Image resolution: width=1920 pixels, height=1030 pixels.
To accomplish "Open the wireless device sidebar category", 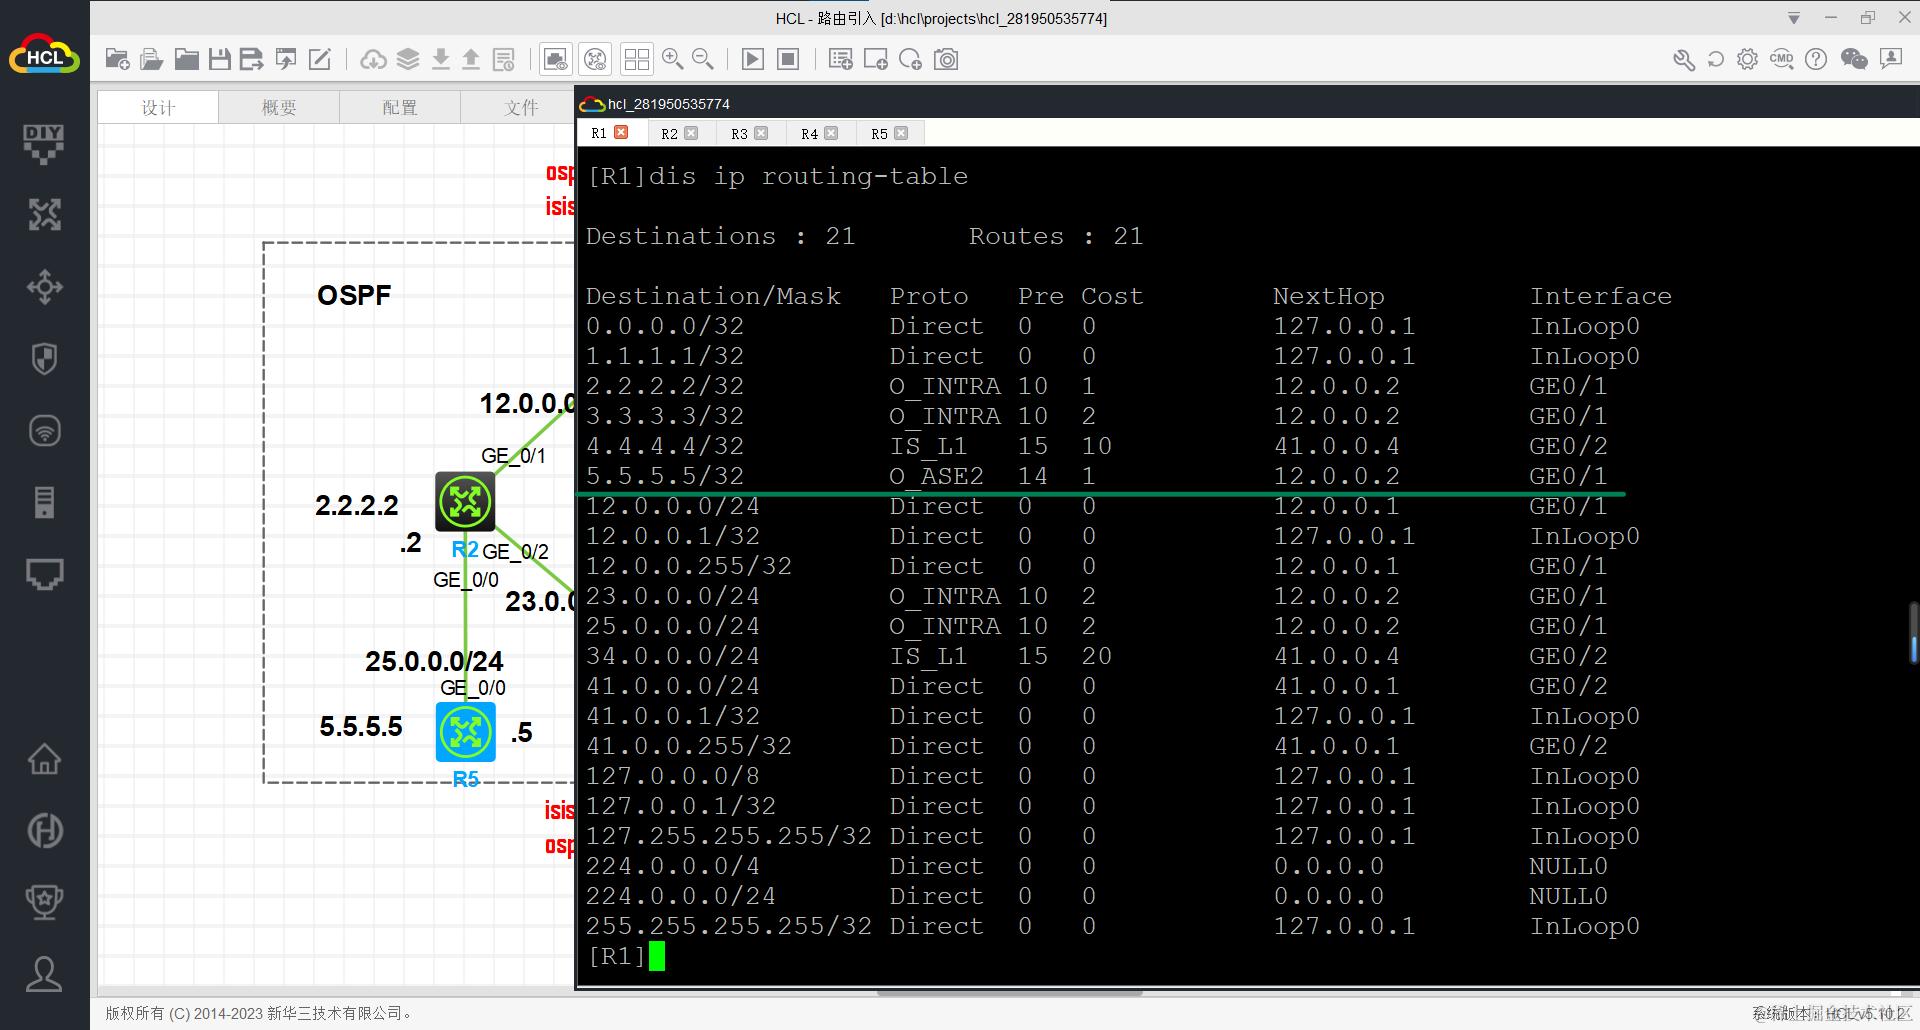I will click(x=44, y=431).
